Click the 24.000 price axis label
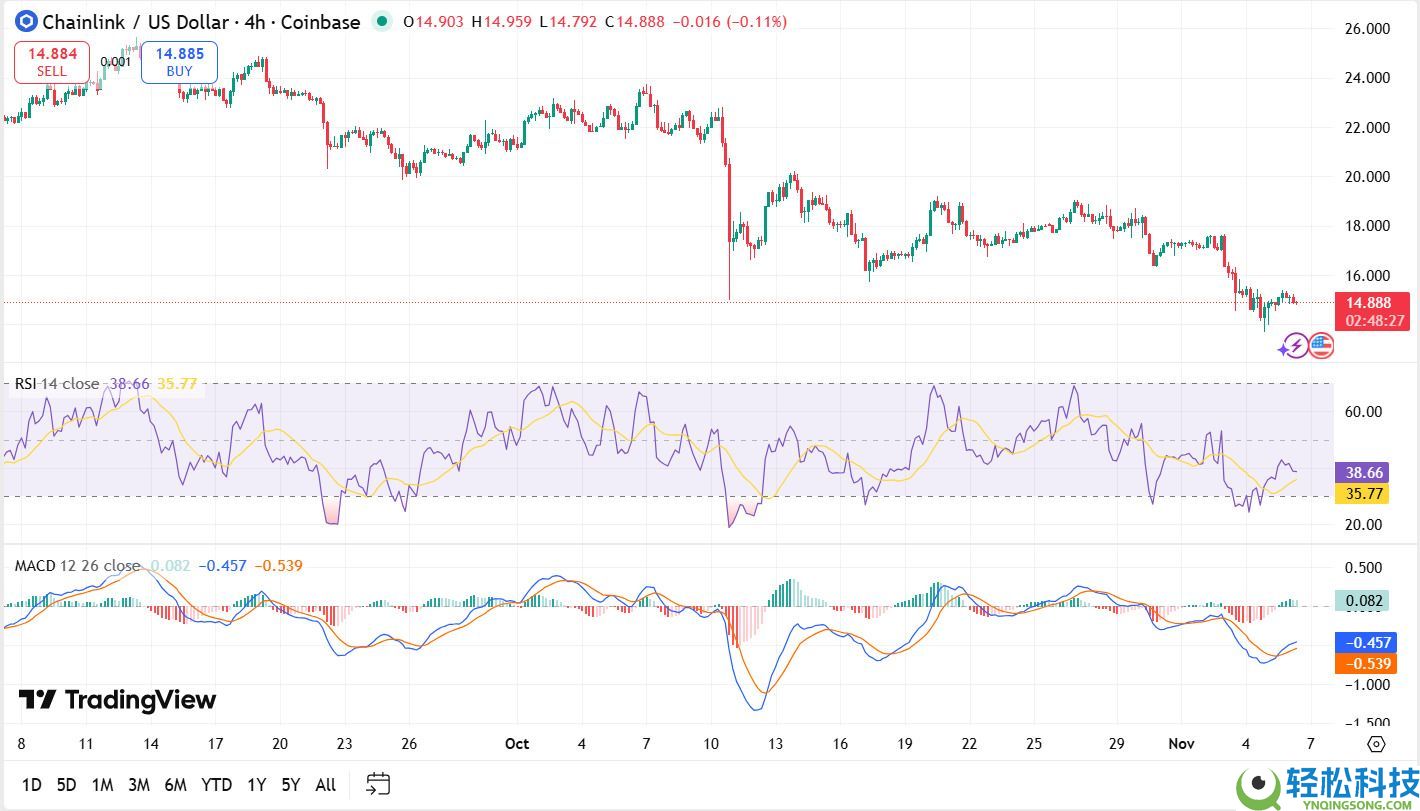 tap(1367, 78)
